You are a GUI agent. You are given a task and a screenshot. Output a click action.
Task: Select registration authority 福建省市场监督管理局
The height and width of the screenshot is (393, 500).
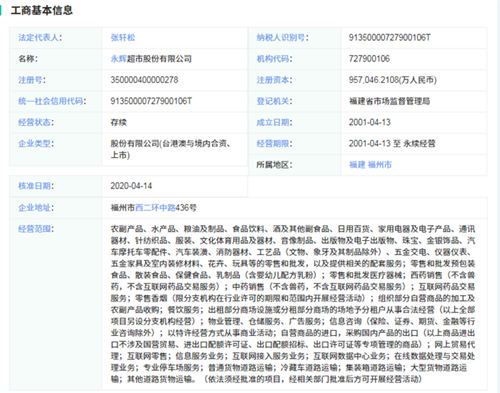(389, 101)
